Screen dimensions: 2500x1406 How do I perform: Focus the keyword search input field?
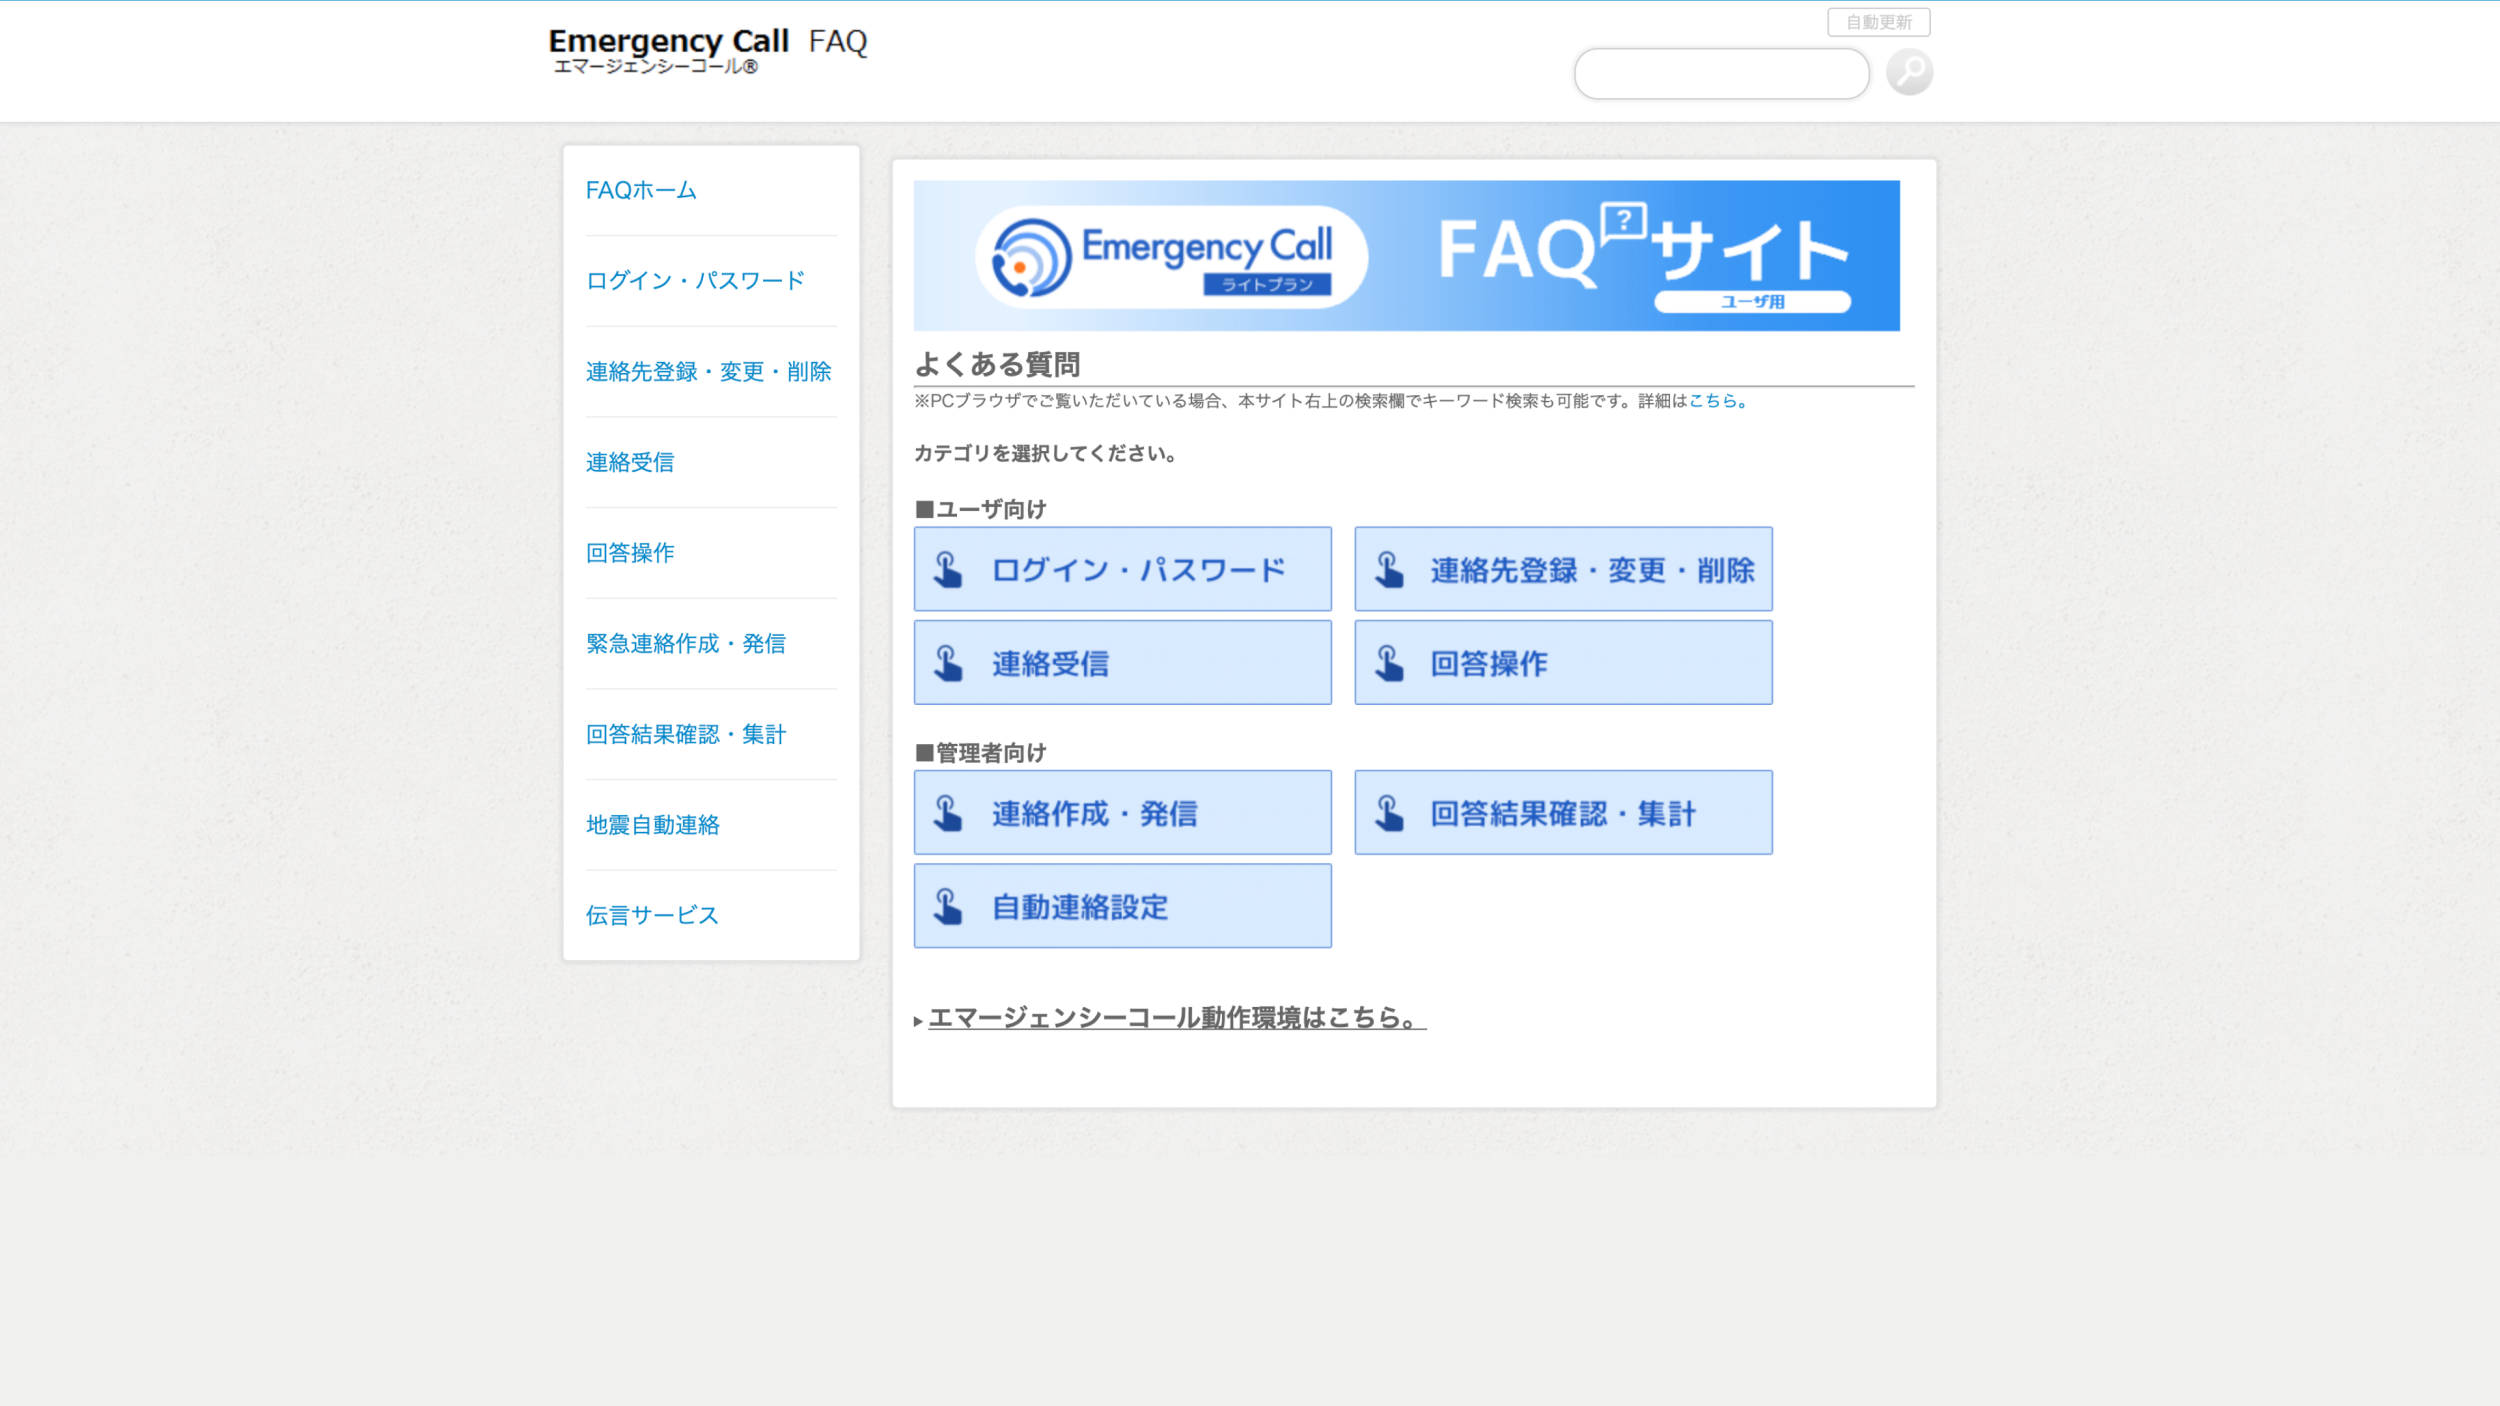1720,74
